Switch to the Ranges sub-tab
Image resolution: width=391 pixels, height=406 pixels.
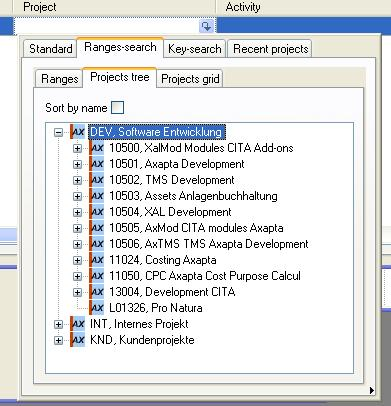coord(59,79)
